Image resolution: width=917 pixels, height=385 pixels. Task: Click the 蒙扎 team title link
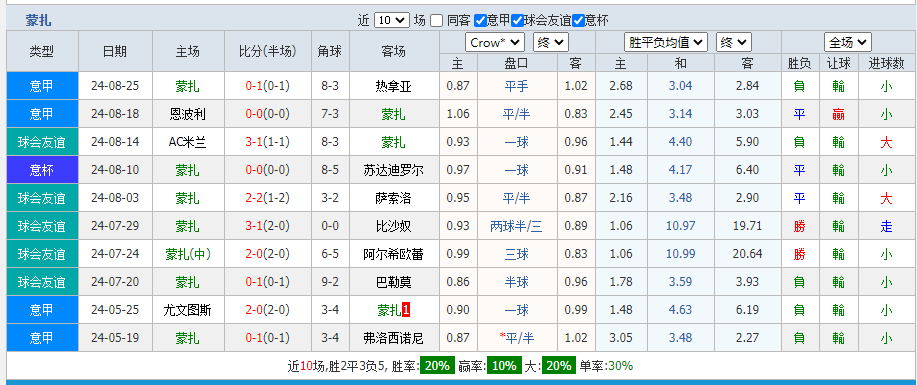[38, 21]
